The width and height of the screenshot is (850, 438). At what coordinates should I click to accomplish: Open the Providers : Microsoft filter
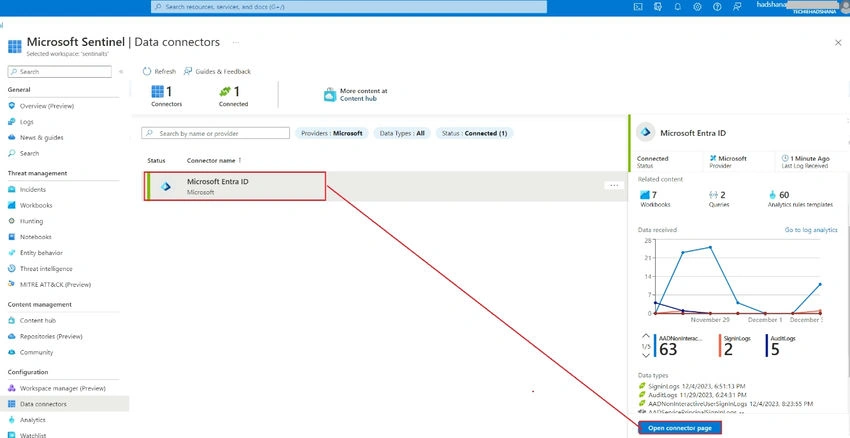pyautogui.click(x=332, y=133)
